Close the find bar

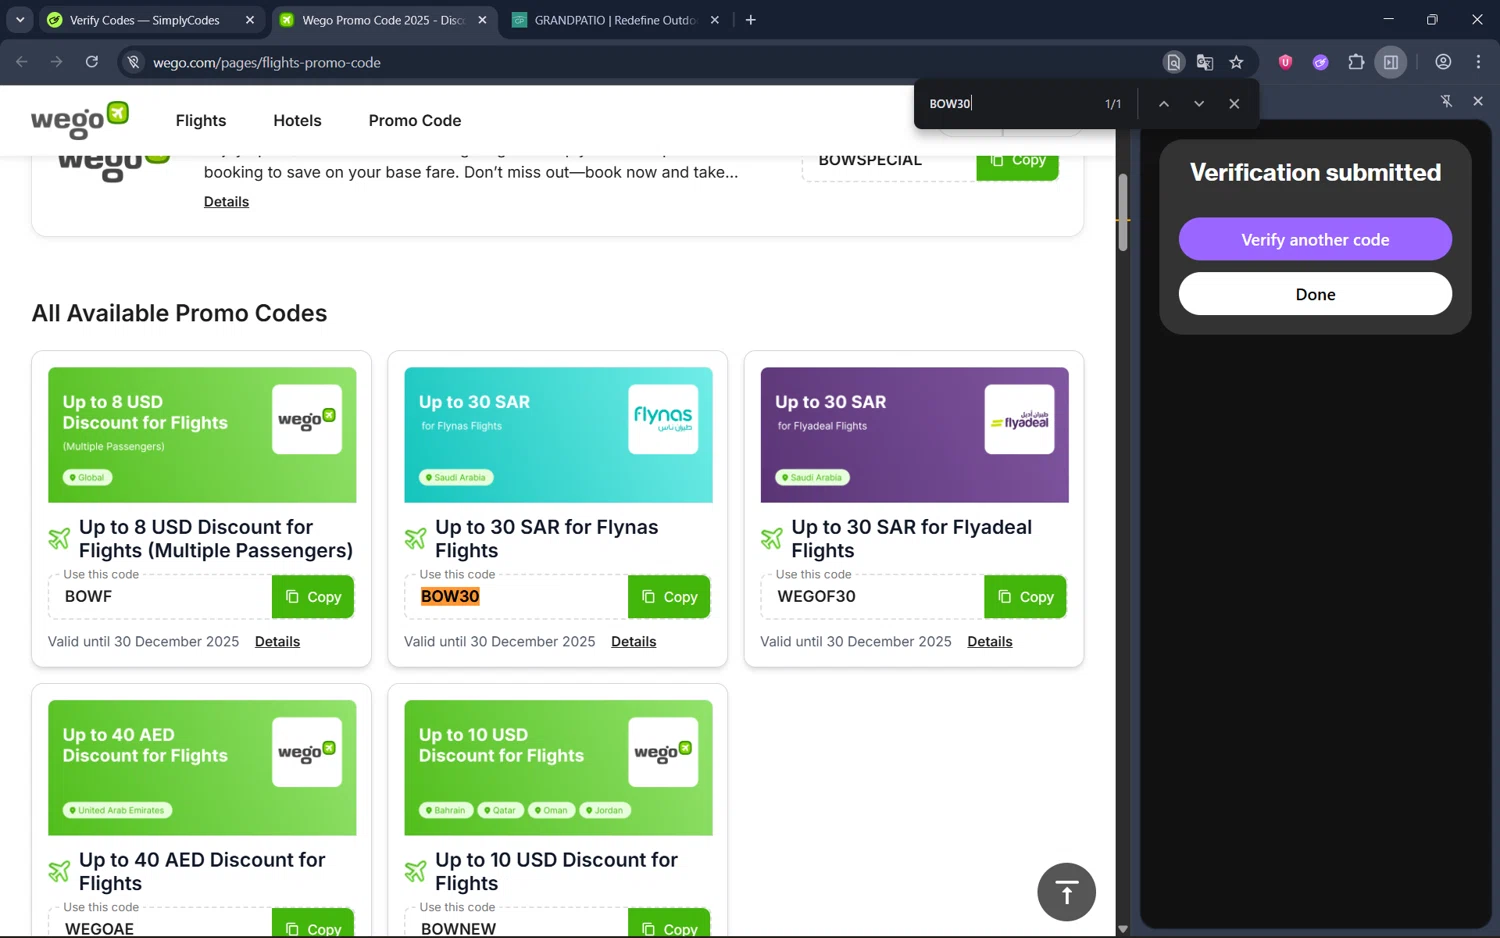(1234, 104)
